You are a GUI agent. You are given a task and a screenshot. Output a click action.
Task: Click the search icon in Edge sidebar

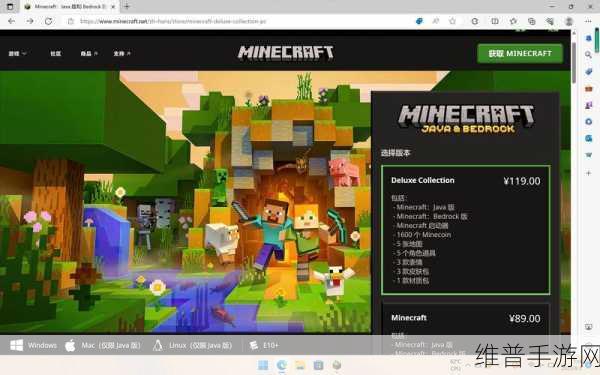[x=589, y=55]
